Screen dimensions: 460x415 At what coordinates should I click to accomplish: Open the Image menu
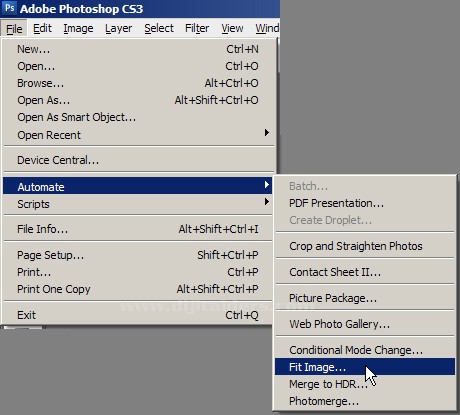click(x=78, y=29)
